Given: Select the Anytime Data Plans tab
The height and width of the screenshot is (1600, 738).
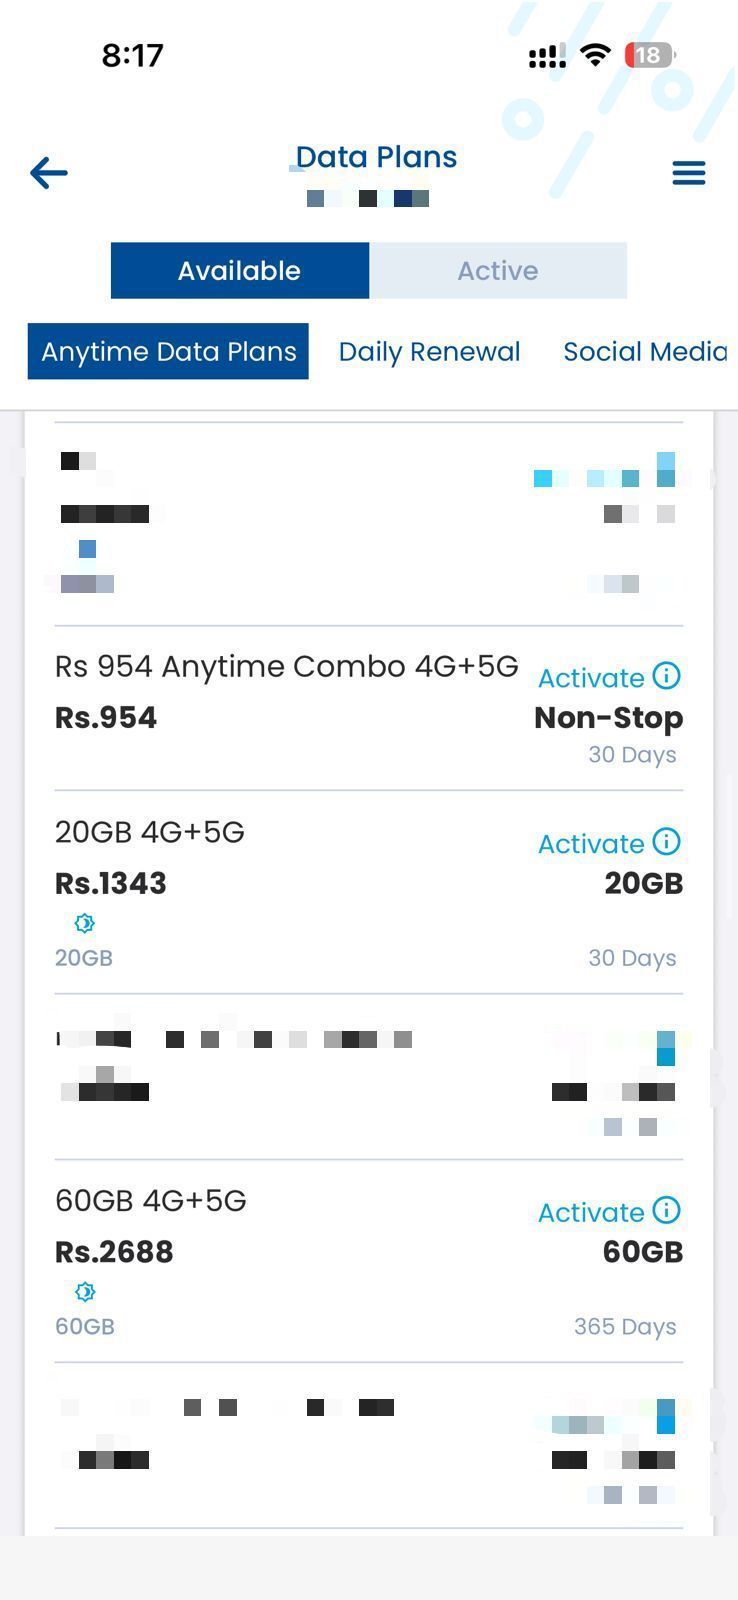Looking at the screenshot, I should coord(168,352).
